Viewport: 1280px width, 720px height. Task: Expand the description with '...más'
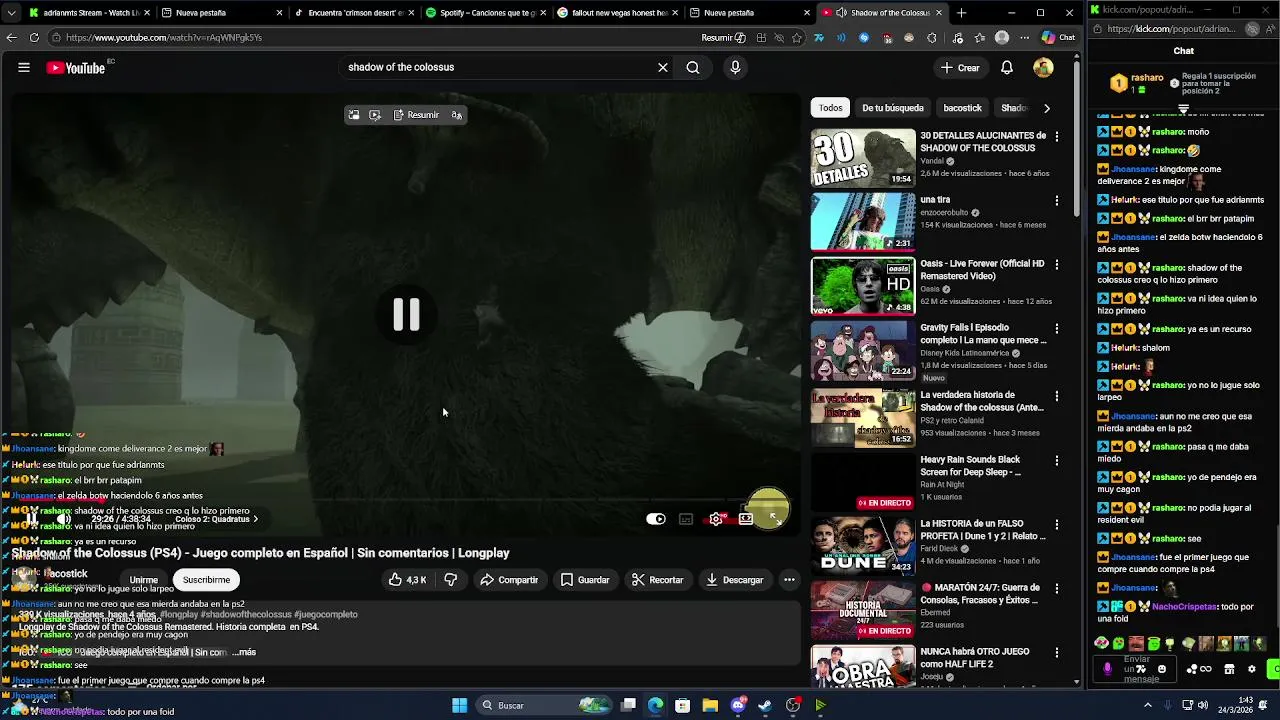click(244, 652)
